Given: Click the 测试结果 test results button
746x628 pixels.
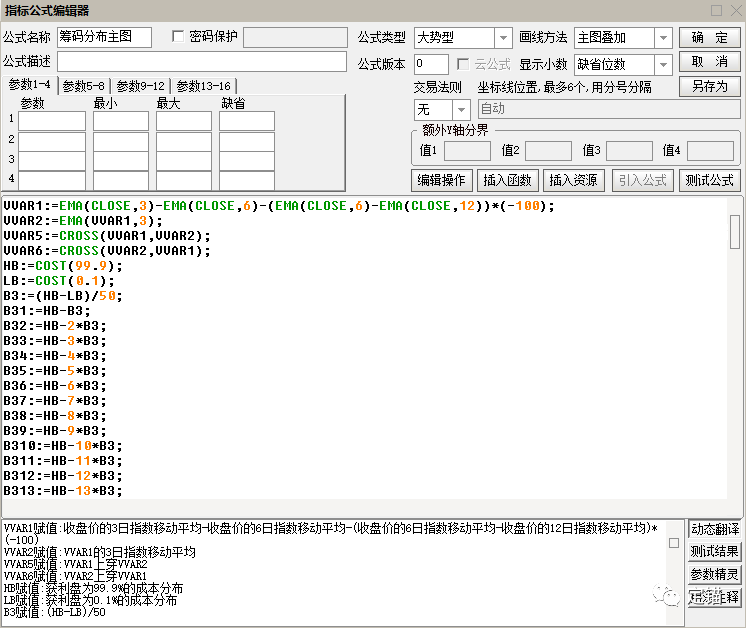Looking at the screenshot, I should pos(715,551).
